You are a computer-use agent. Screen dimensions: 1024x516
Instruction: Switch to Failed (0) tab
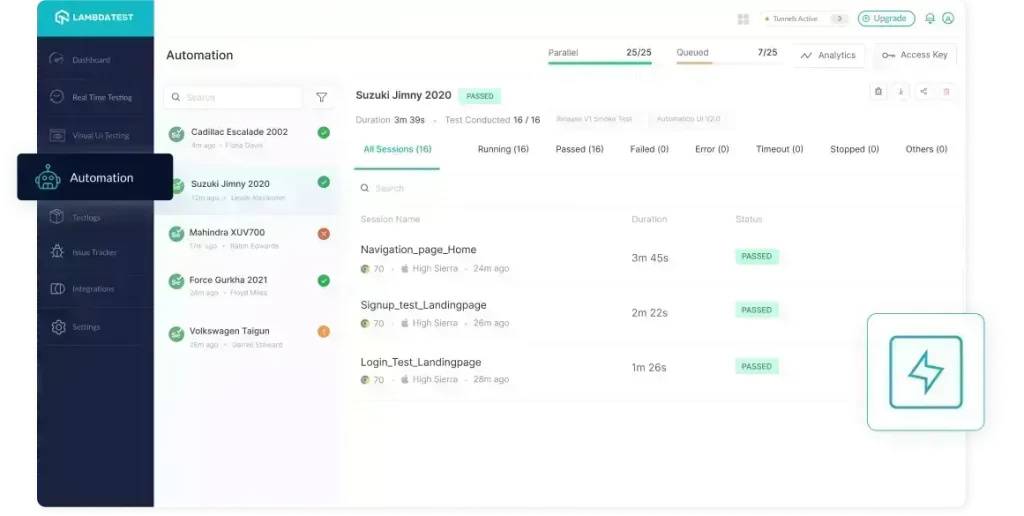pos(649,150)
